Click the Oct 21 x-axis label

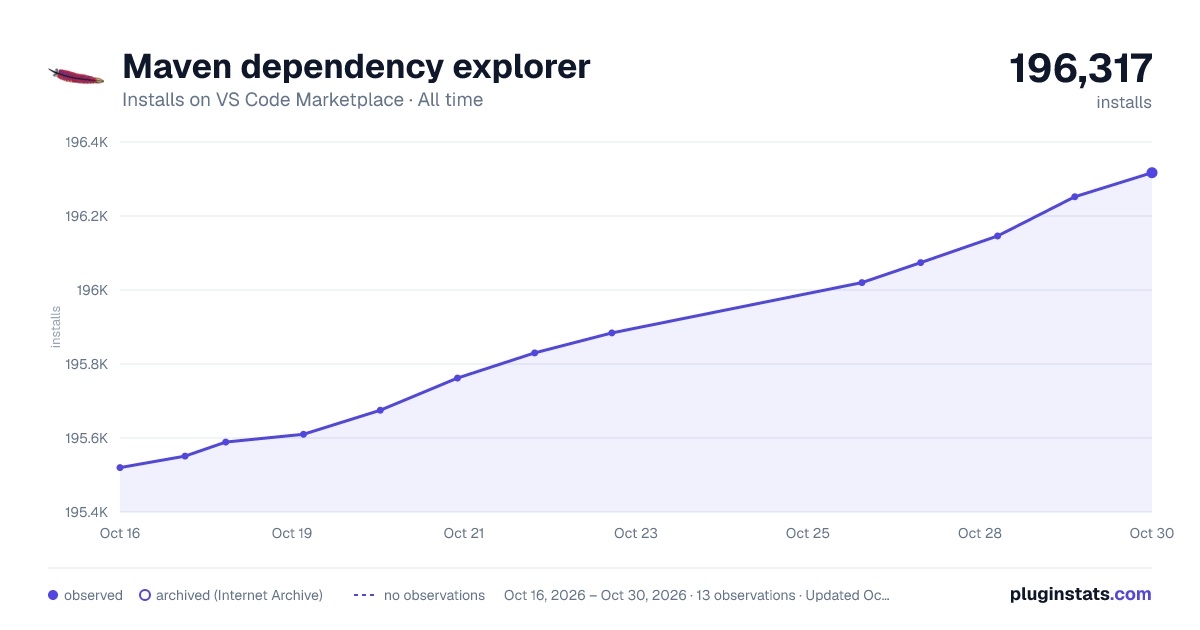464,533
